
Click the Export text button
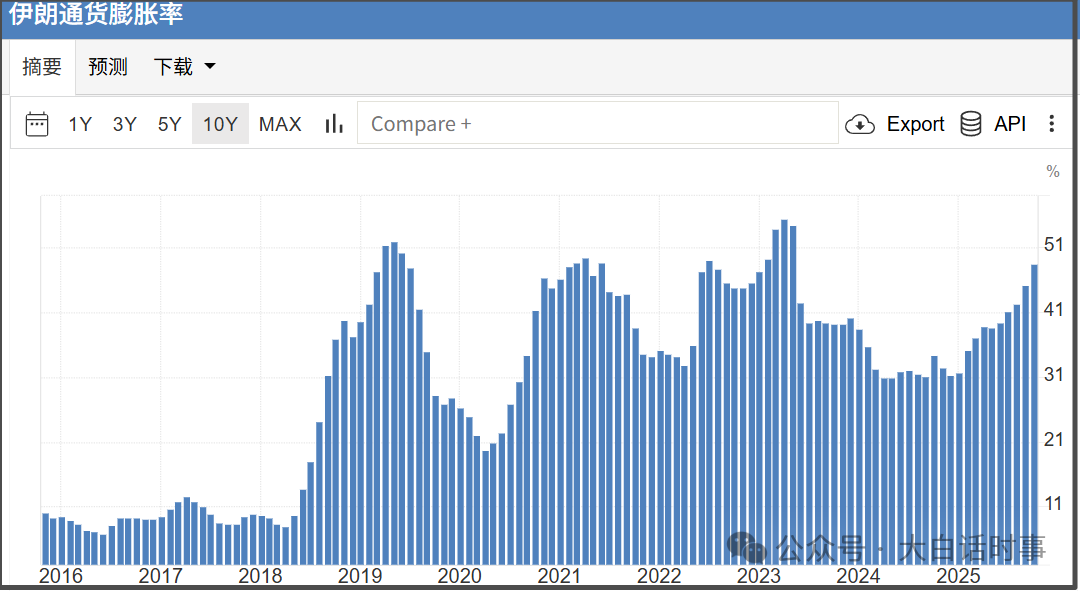pos(915,124)
